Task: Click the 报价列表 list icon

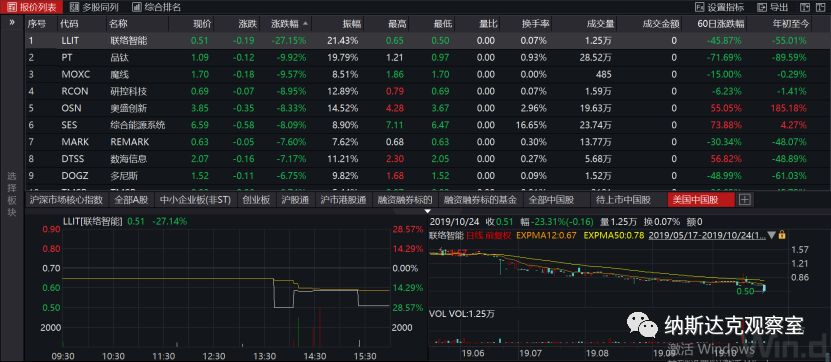Action: (x=11, y=7)
